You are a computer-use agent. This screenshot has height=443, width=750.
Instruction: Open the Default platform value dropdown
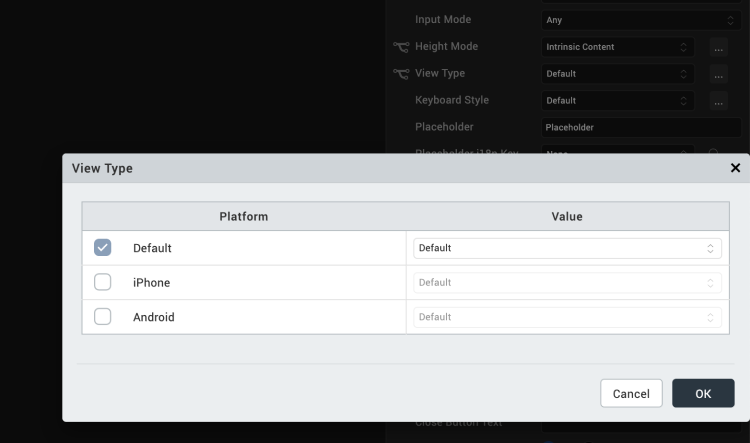(567, 248)
